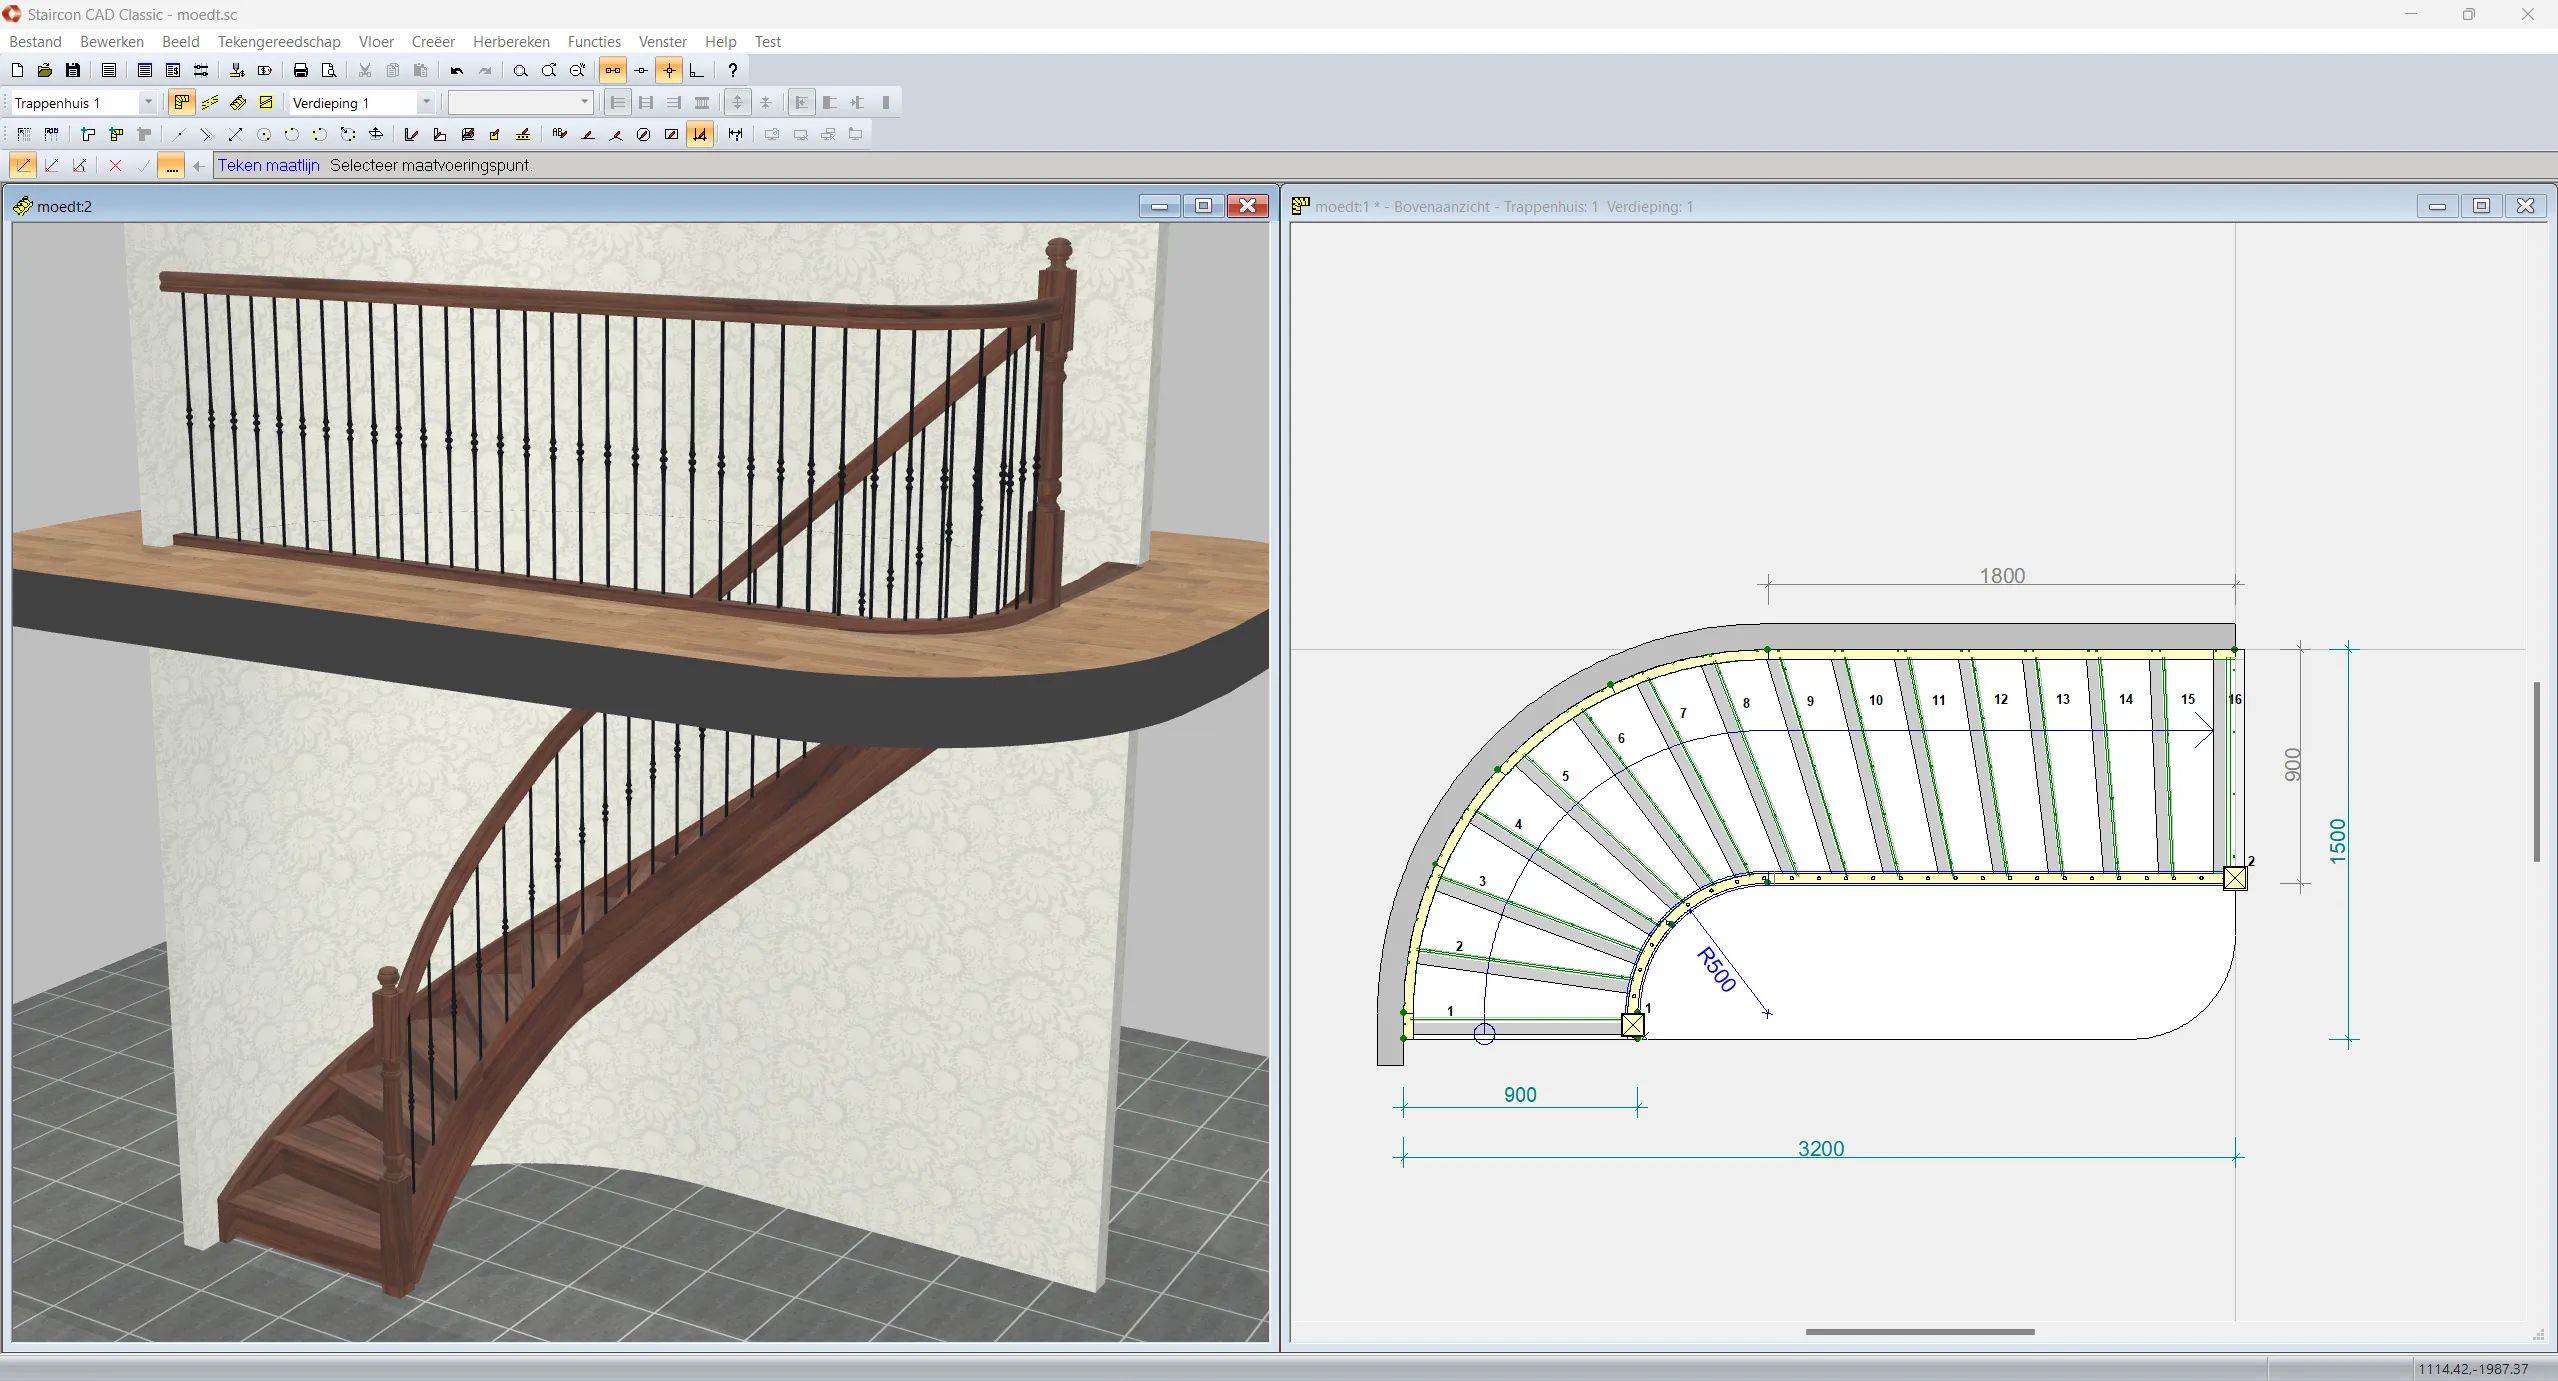2558x1381 pixels.
Task: Toggle the highlighted plan view mode button
Action: coord(181,102)
